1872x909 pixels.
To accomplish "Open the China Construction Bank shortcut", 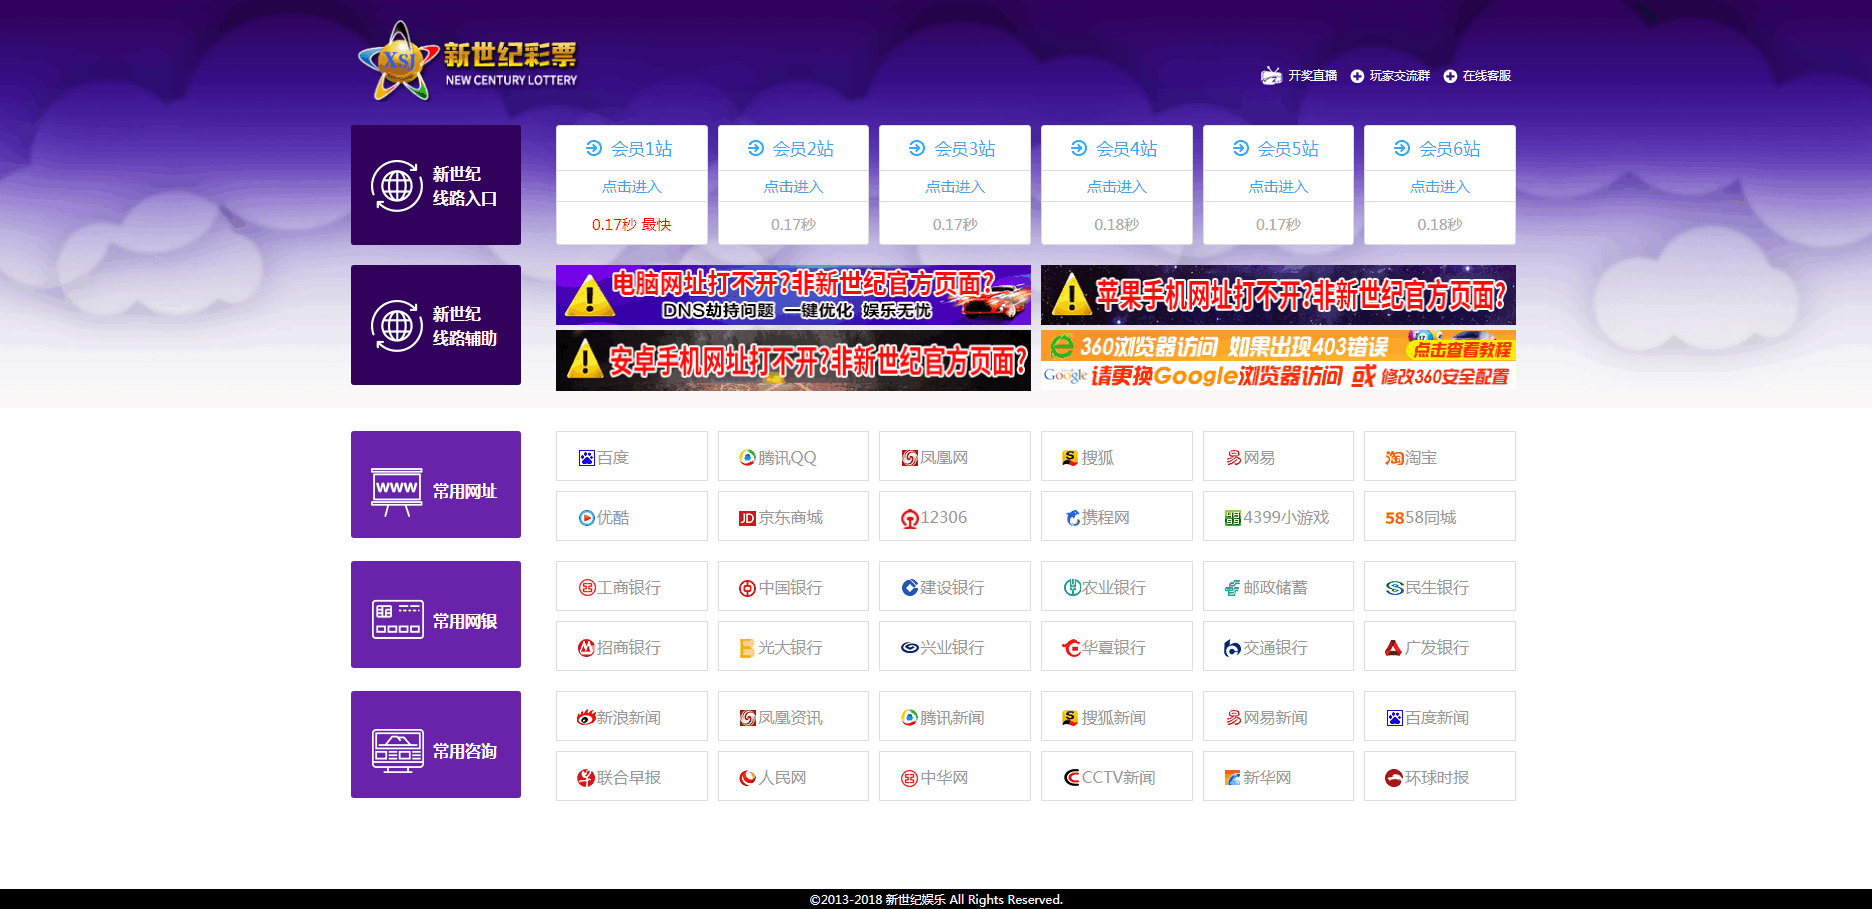I will 954,586.
